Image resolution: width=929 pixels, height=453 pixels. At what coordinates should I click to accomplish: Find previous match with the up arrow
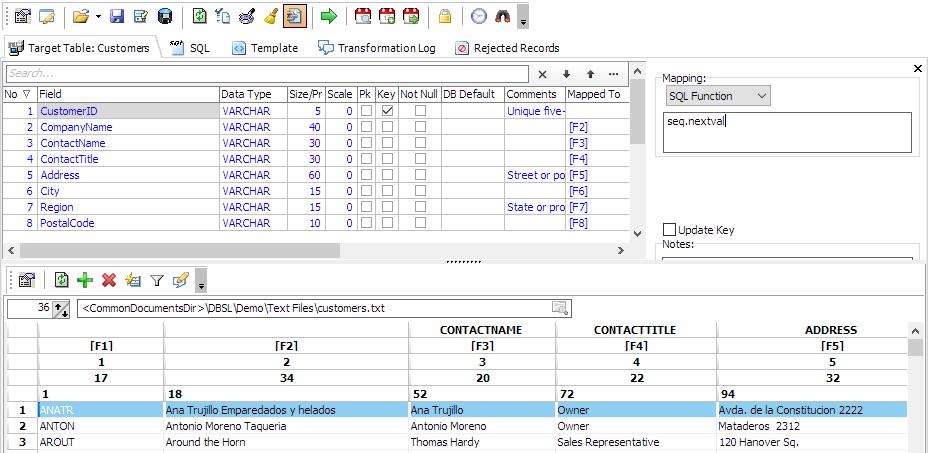(590, 74)
